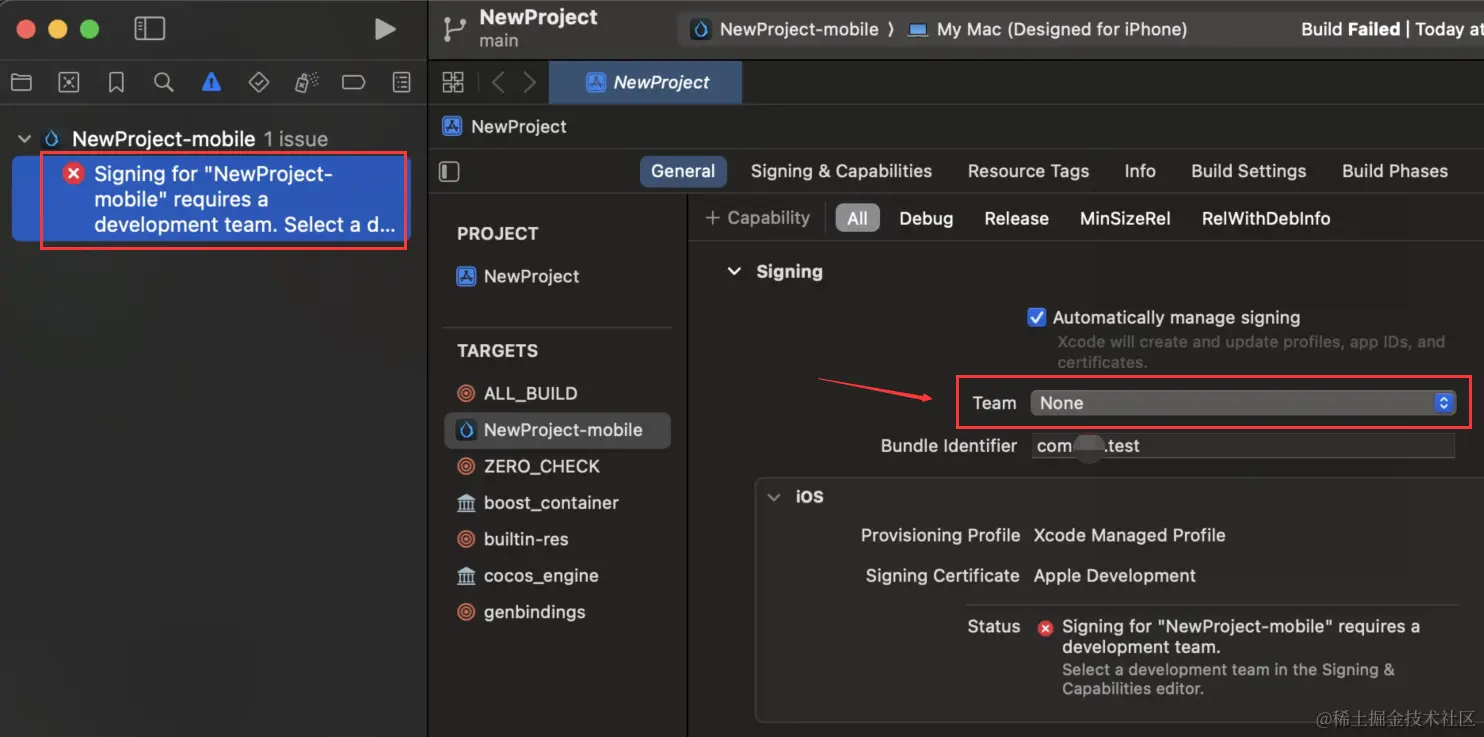The height and width of the screenshot is (737, 1484).
Task: Click the main branch label
Action: click(x=498, y=41)
